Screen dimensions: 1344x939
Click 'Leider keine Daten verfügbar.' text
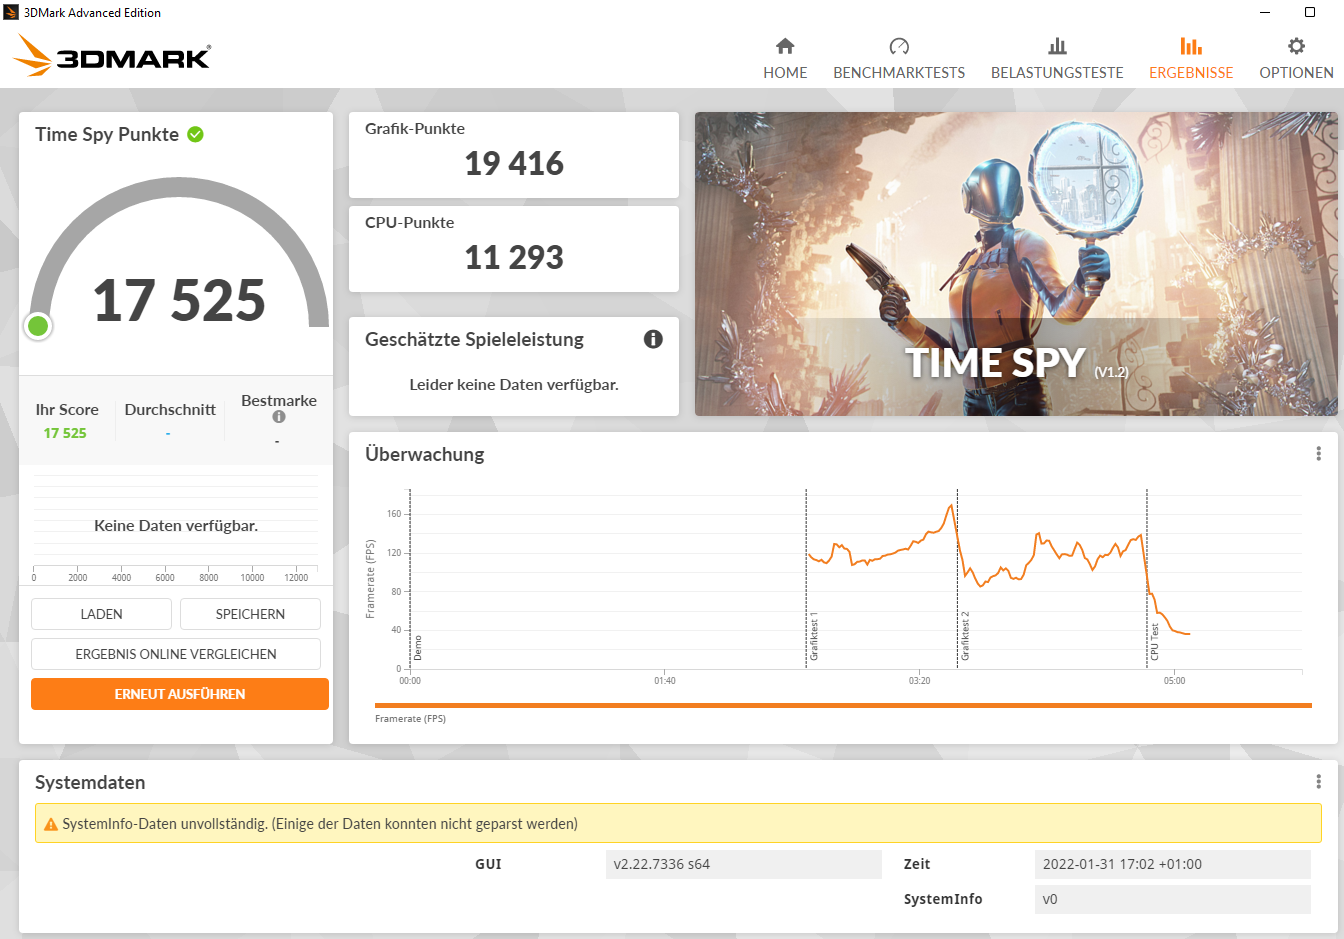click(x=514, y=384)
